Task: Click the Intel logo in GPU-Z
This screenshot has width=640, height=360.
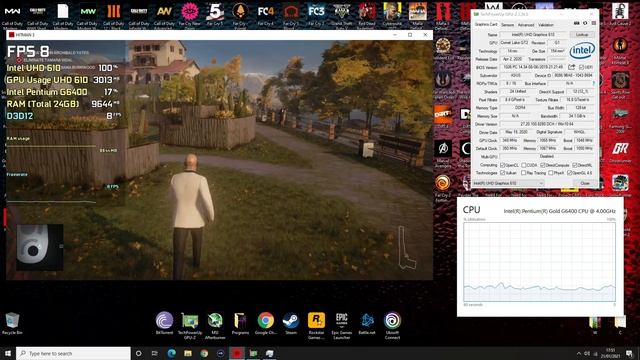Action: (x=582, y=51)
